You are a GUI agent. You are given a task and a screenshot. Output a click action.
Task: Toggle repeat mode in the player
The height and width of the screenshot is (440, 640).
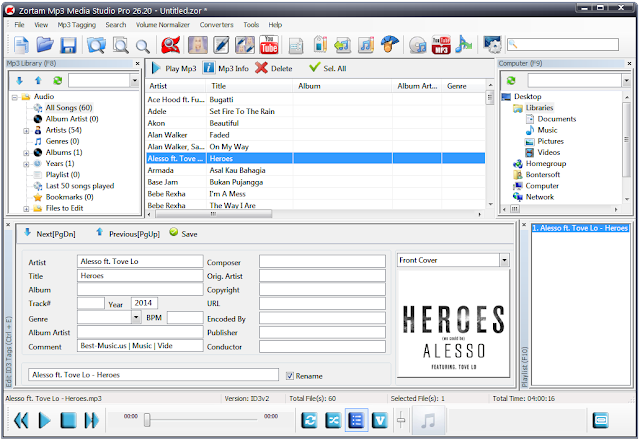coord(309,420)
